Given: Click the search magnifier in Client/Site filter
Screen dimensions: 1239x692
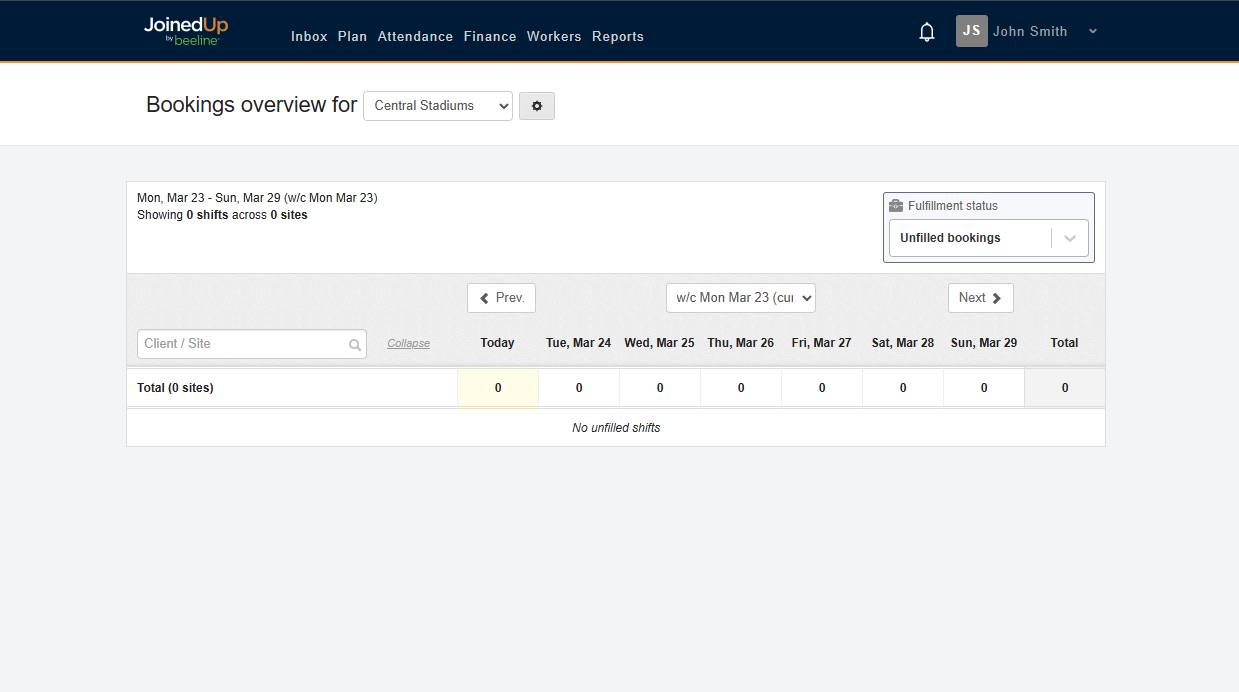Looking at the screenshot, I should pyautogui.click(x=355, y=344).
